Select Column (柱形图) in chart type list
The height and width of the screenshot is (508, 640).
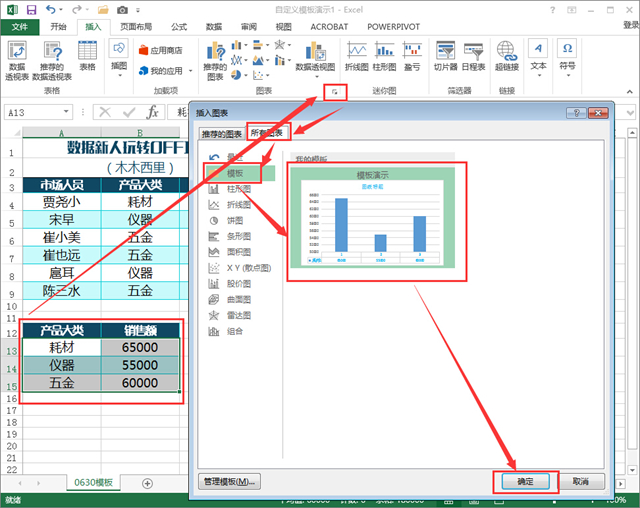coord(240,189)
